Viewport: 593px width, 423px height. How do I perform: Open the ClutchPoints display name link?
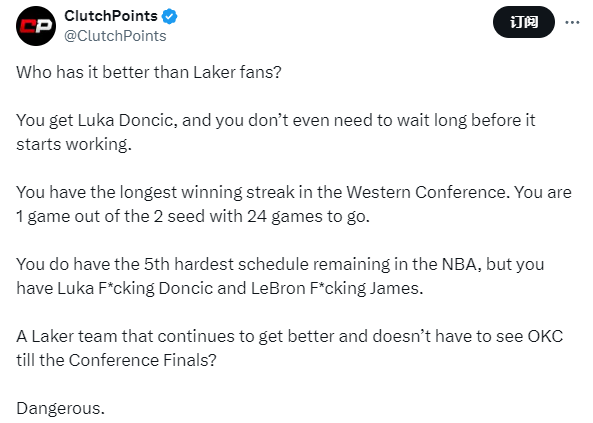click(111, 16)
